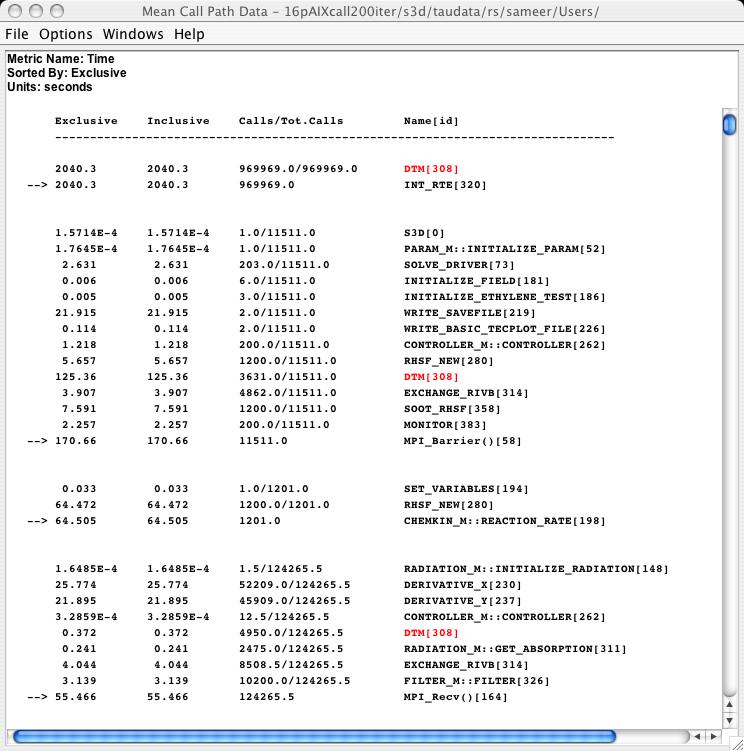Select DERIVATIVE_X[230] entry
Screen dimensions: 744x751
point(462,585)
